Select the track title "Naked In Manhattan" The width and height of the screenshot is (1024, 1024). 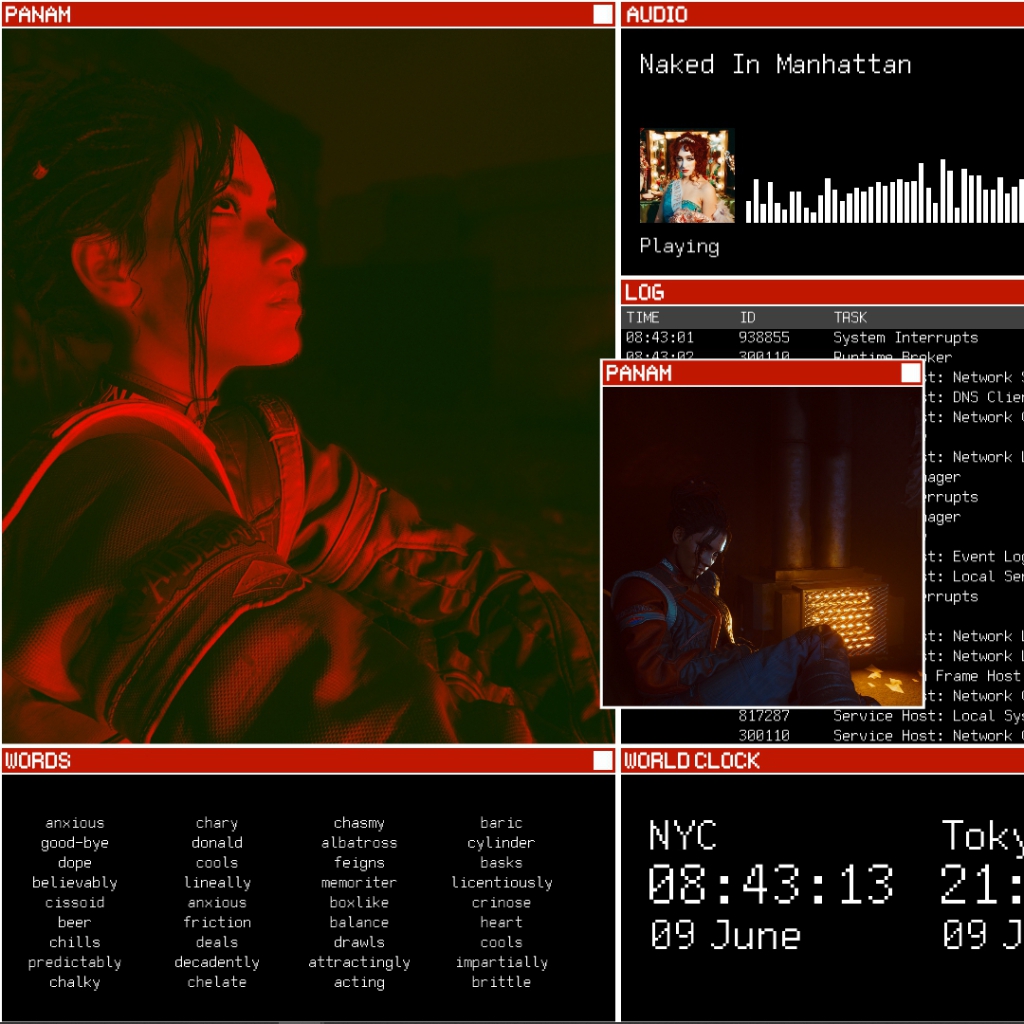click(775, 65)
